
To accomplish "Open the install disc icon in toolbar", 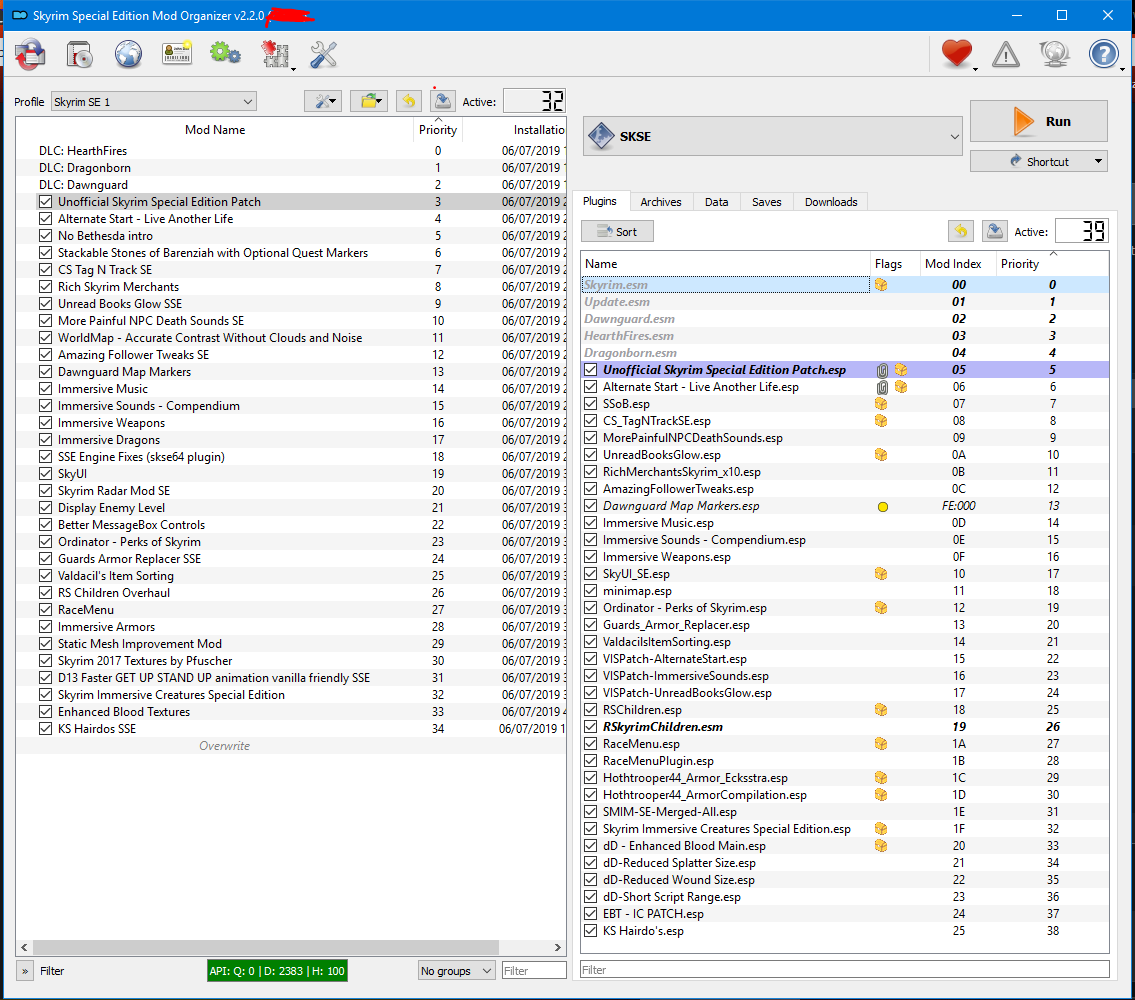I will (79, 54).
